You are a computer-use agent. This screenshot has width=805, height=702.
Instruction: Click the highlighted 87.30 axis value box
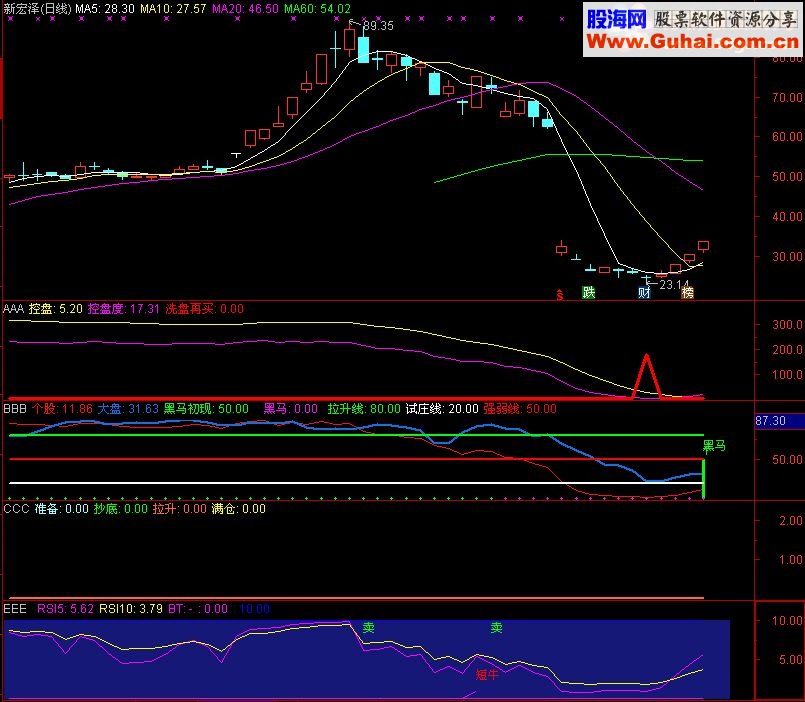coord(779,421)
